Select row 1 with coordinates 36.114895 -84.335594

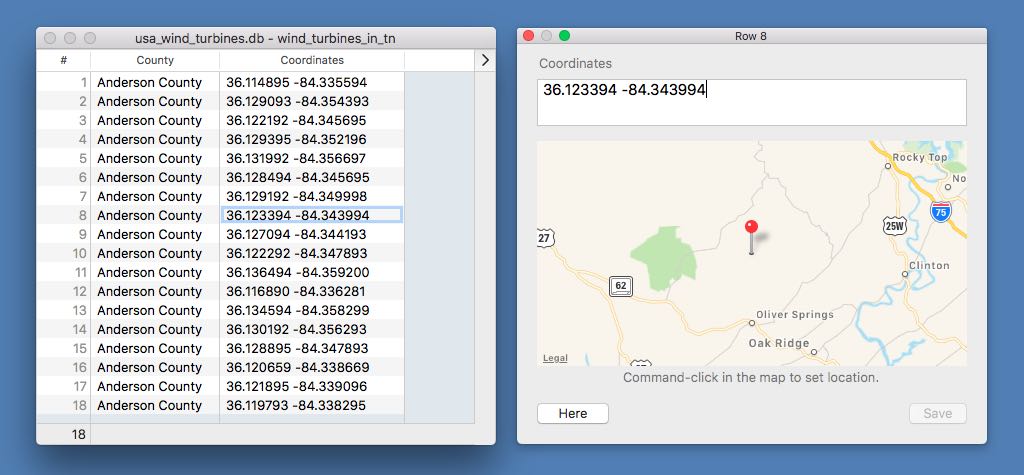(297, 83)
